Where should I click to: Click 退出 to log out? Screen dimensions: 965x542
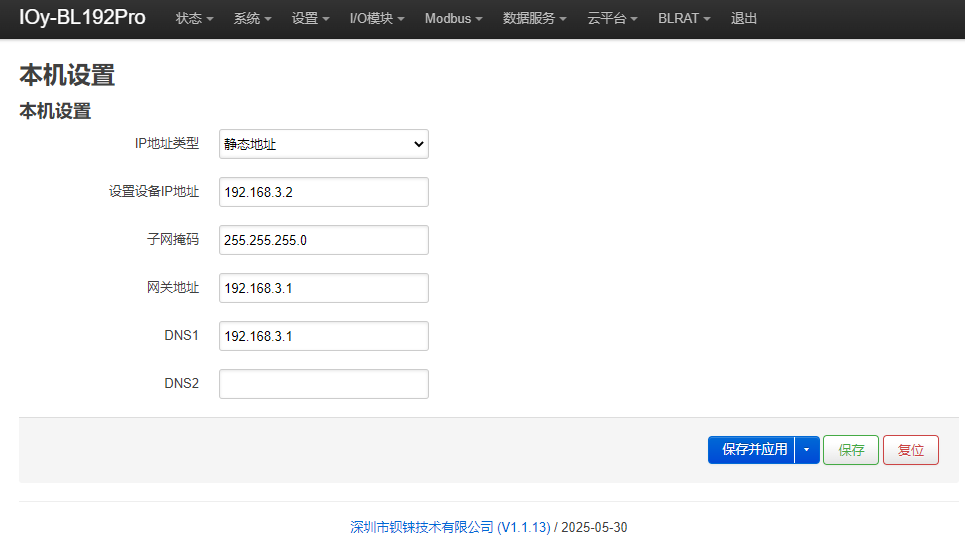tap(743, 18)
